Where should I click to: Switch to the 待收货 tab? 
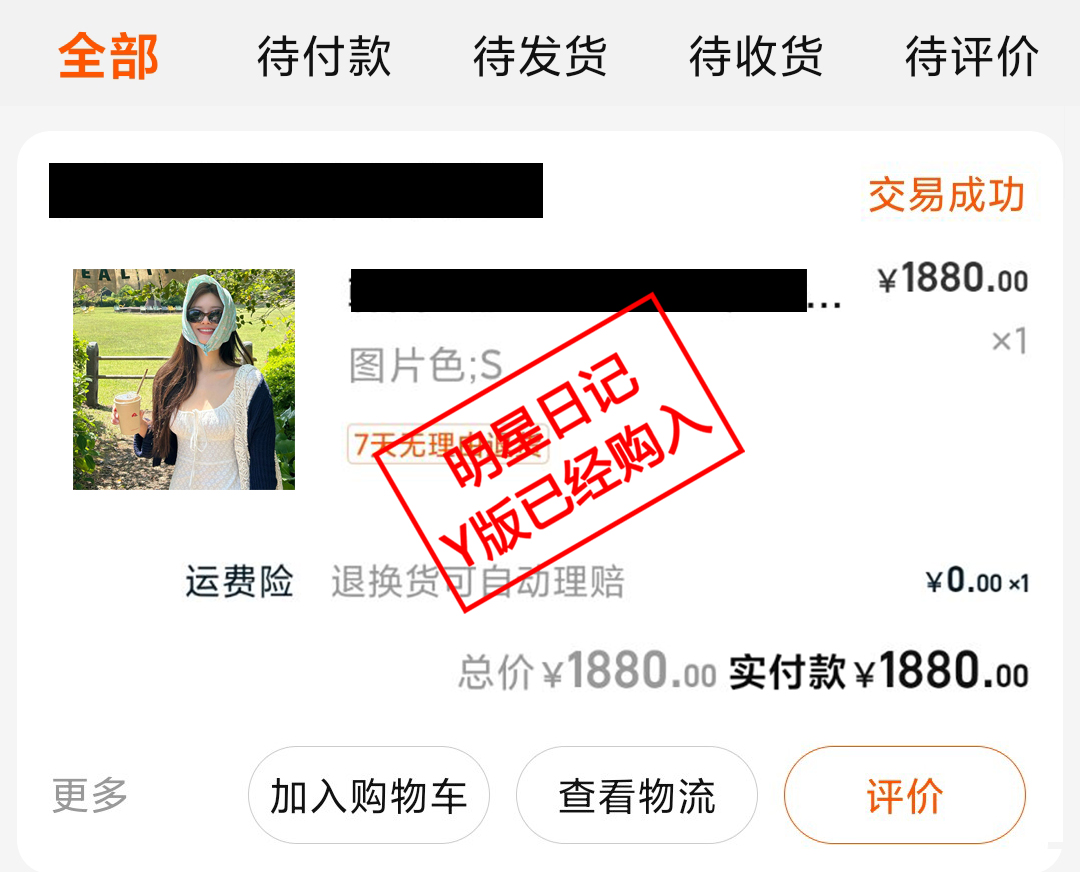pyautogui.click(x=756, y=56)
